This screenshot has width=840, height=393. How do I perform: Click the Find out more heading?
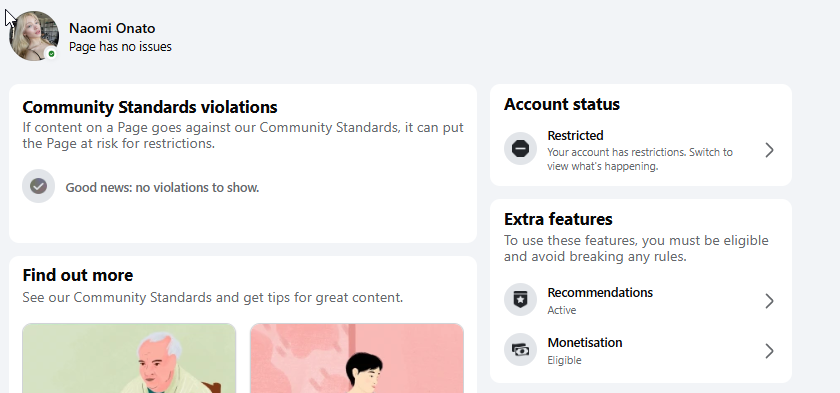coord(78,275)
